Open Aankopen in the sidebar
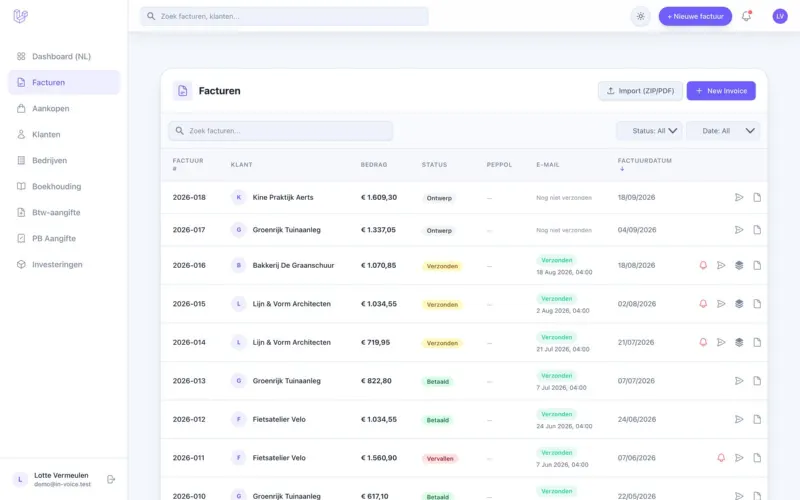 click(64, 108)
